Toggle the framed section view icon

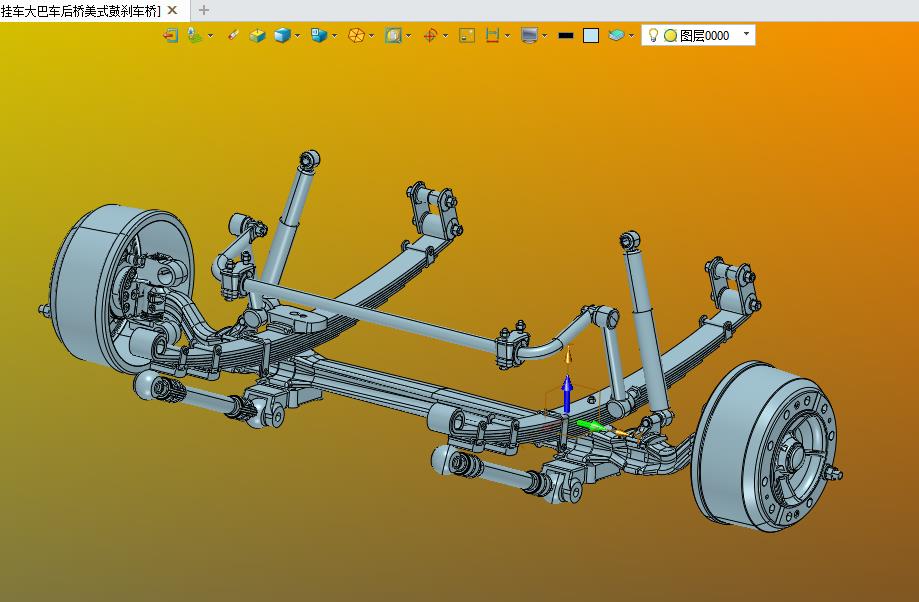pos(393,36)
